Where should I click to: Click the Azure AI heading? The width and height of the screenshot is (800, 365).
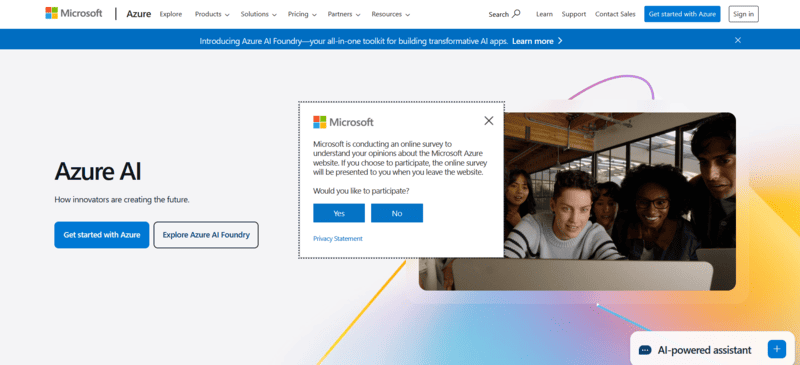[97, 172]
